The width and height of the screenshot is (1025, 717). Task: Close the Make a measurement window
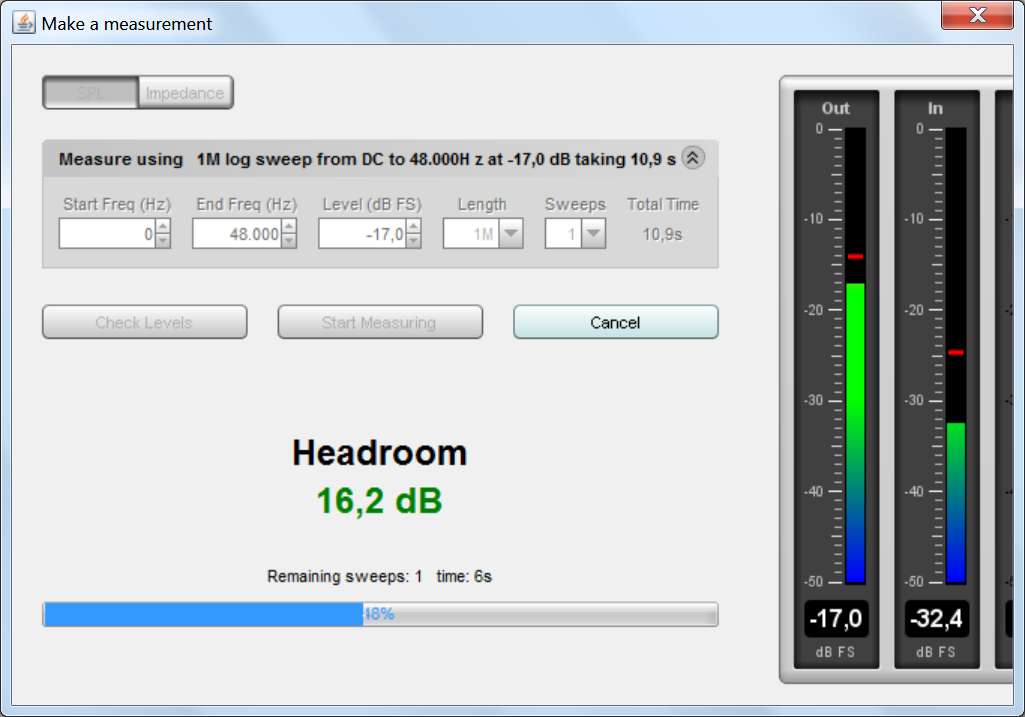(x=977, y=15)
